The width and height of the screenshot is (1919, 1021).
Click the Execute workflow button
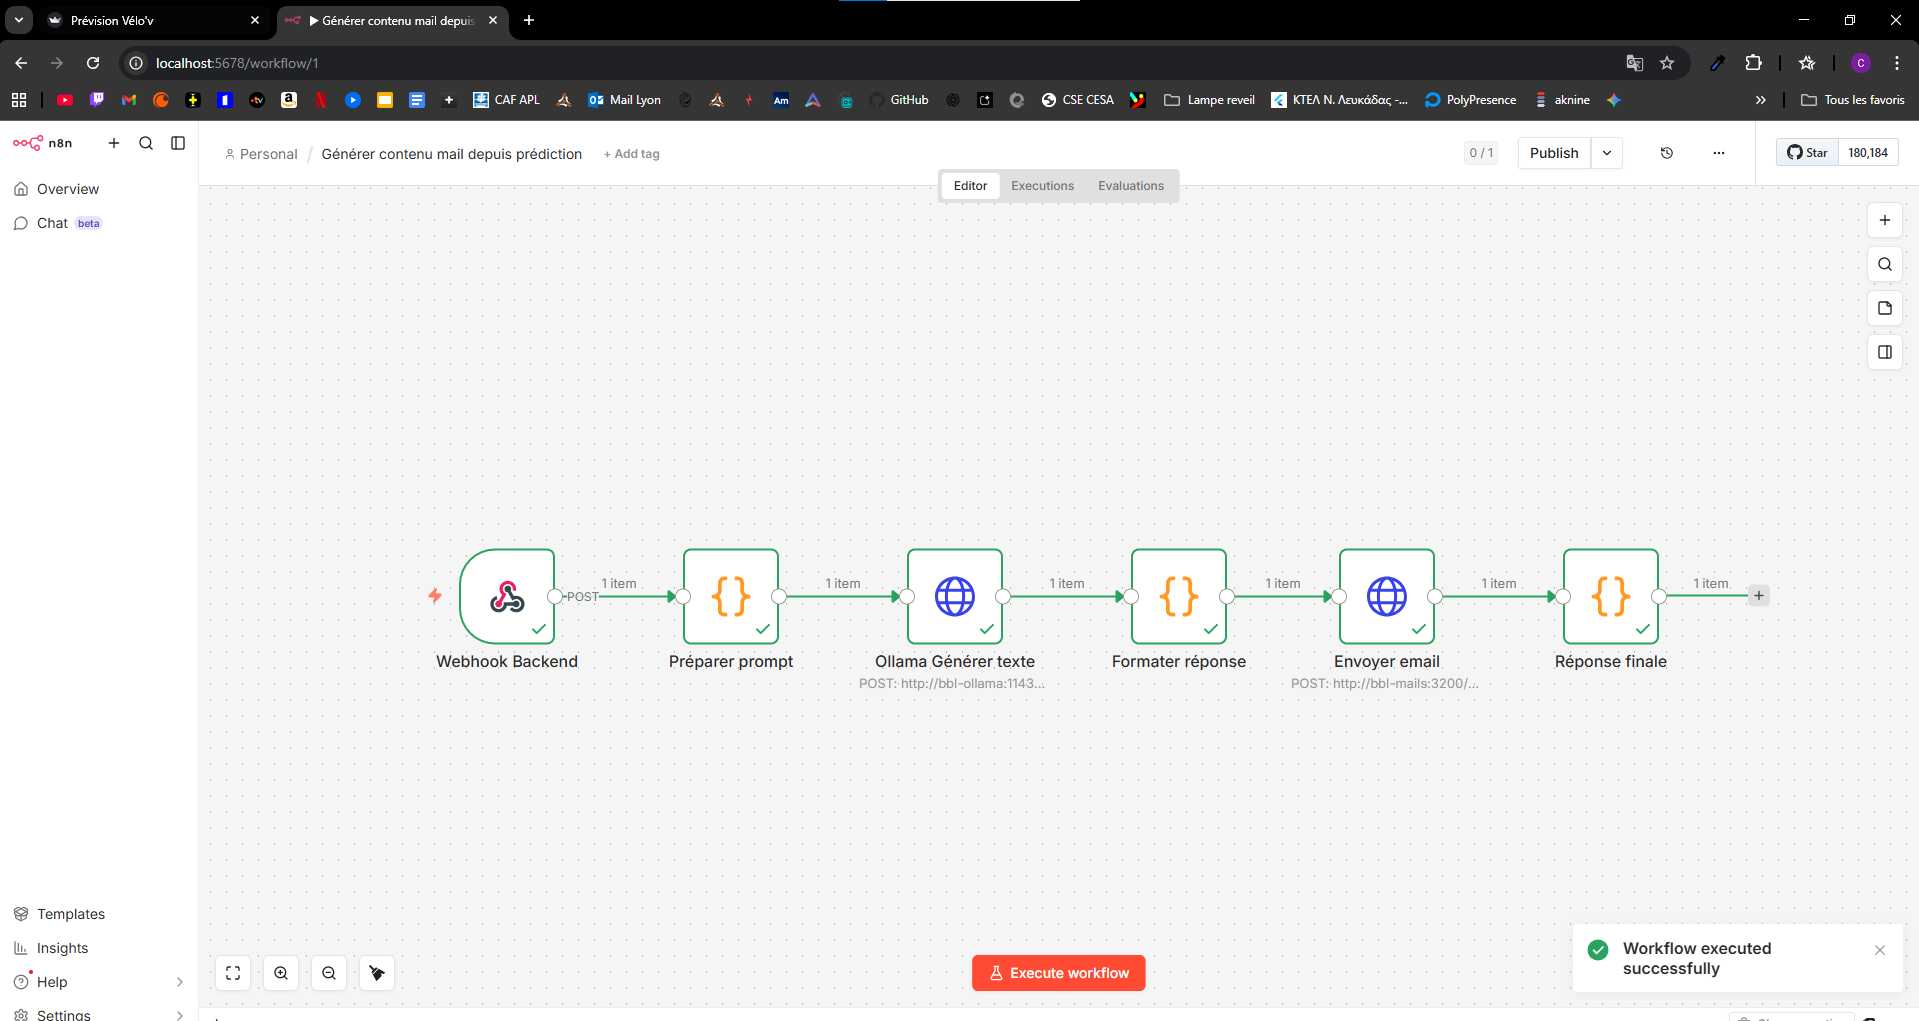pos(1058,973)
